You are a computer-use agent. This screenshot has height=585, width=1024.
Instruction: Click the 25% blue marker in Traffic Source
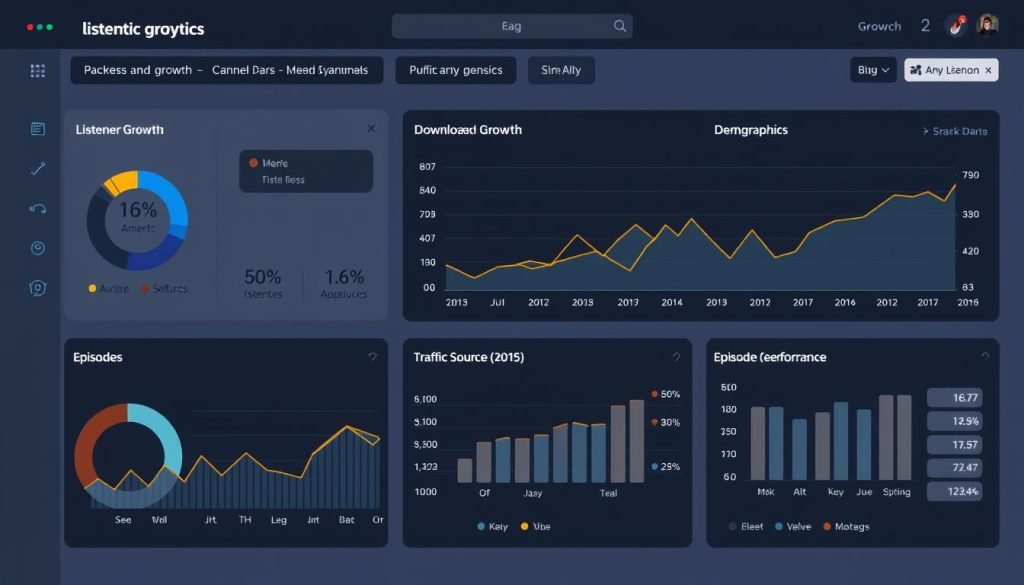click(654, 466)
